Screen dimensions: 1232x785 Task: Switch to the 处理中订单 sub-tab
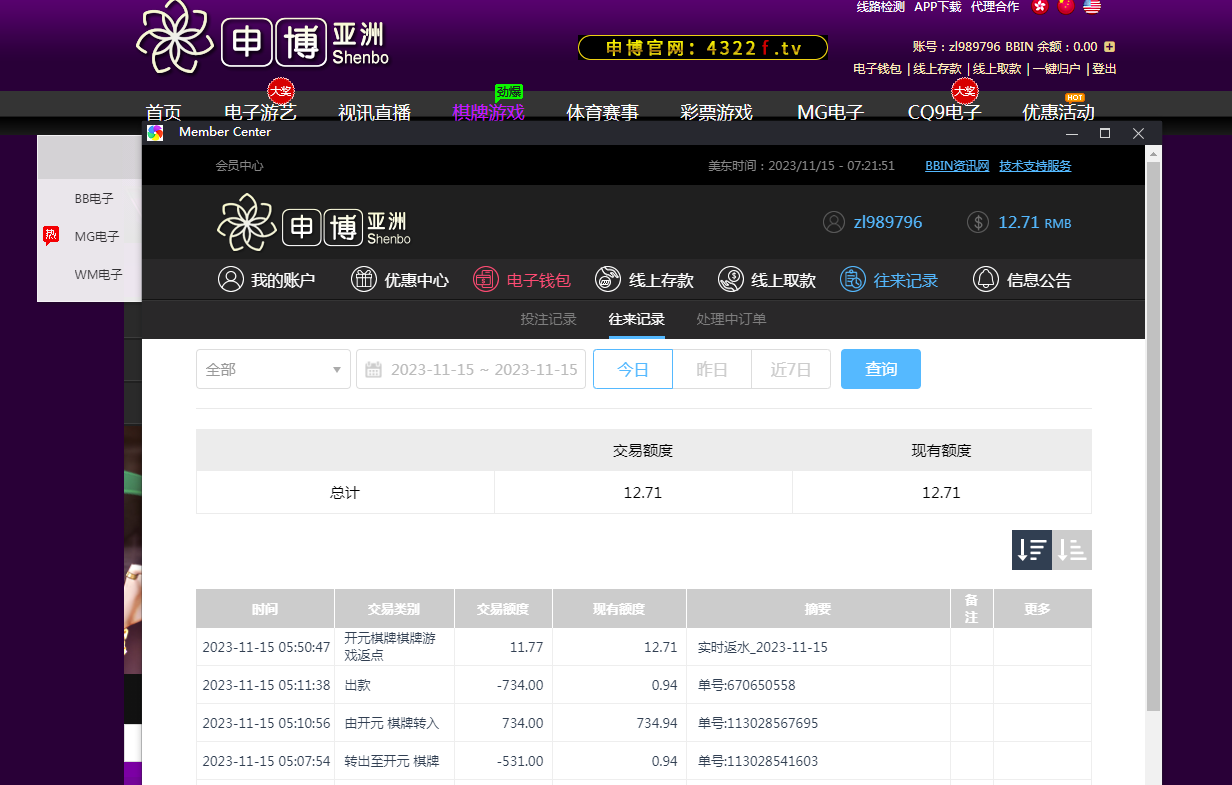coord(732,320)
